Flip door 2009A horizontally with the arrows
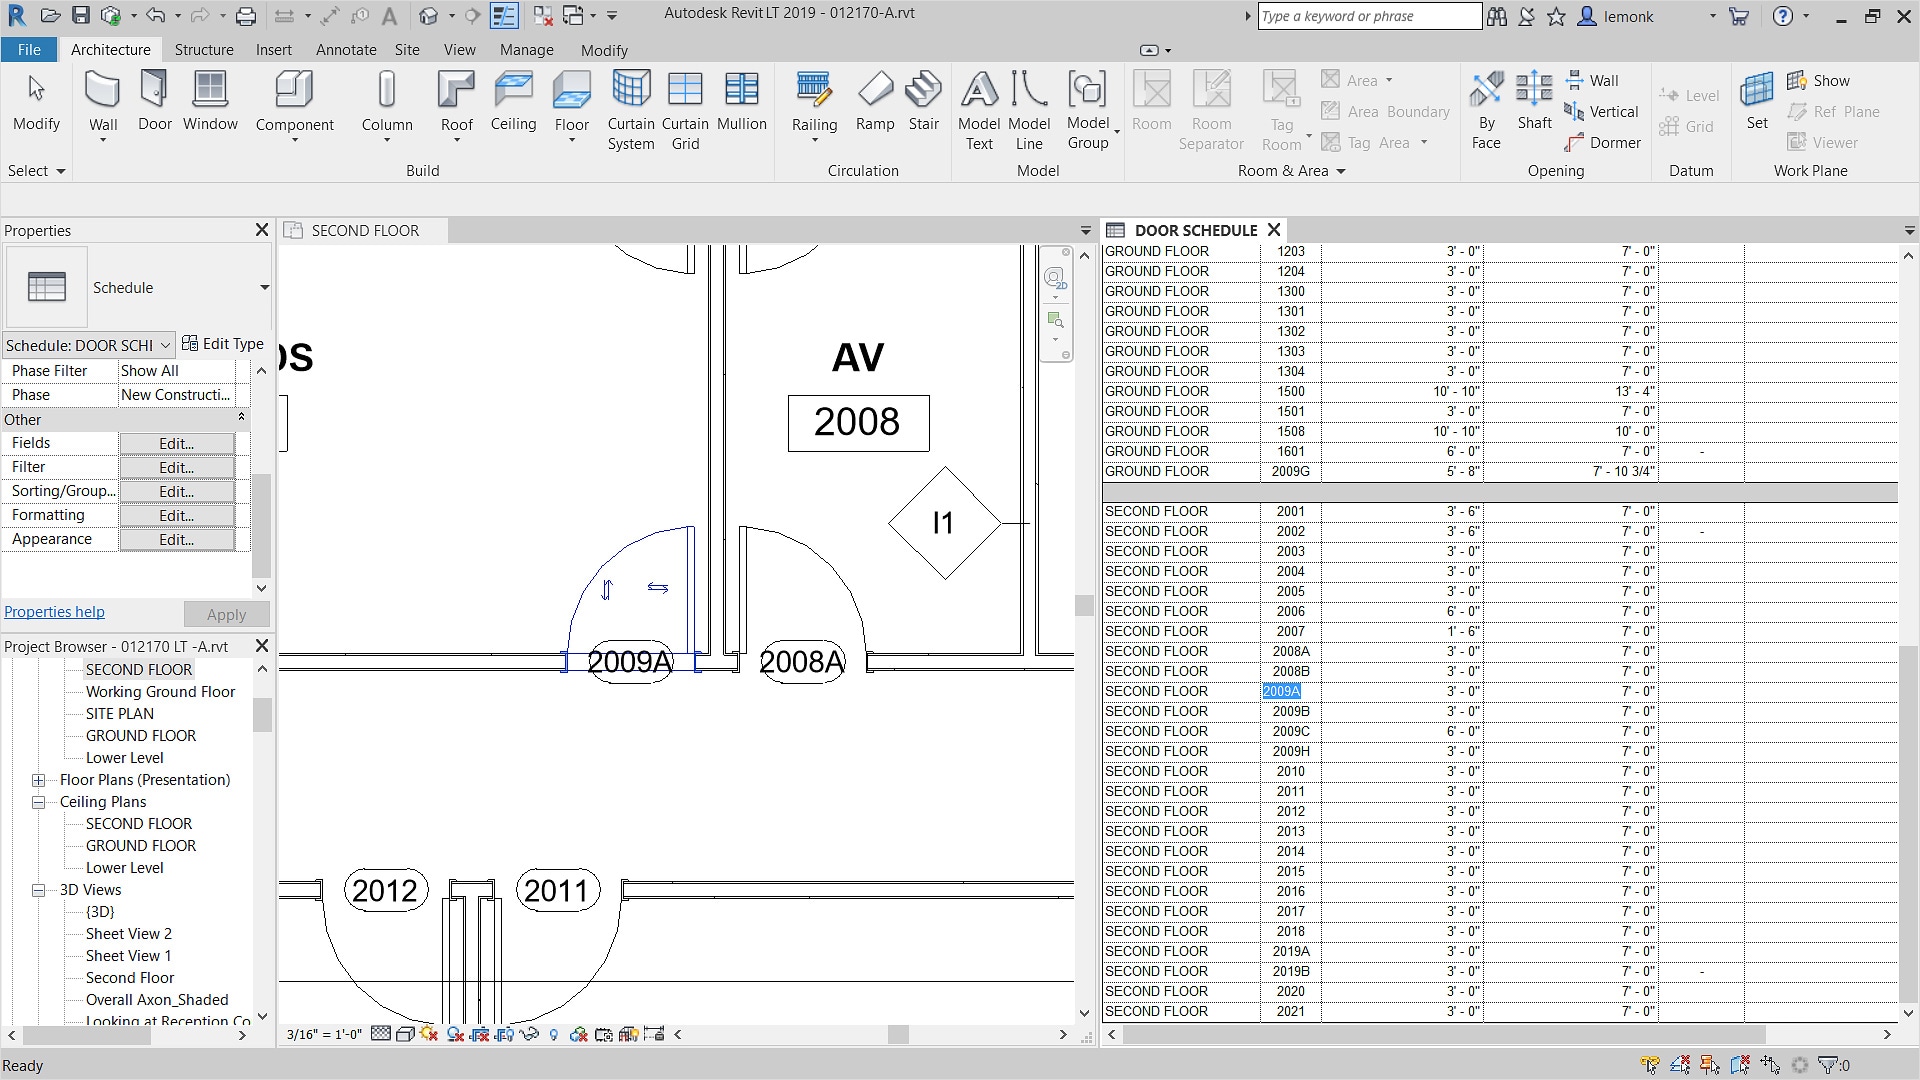 657,588
